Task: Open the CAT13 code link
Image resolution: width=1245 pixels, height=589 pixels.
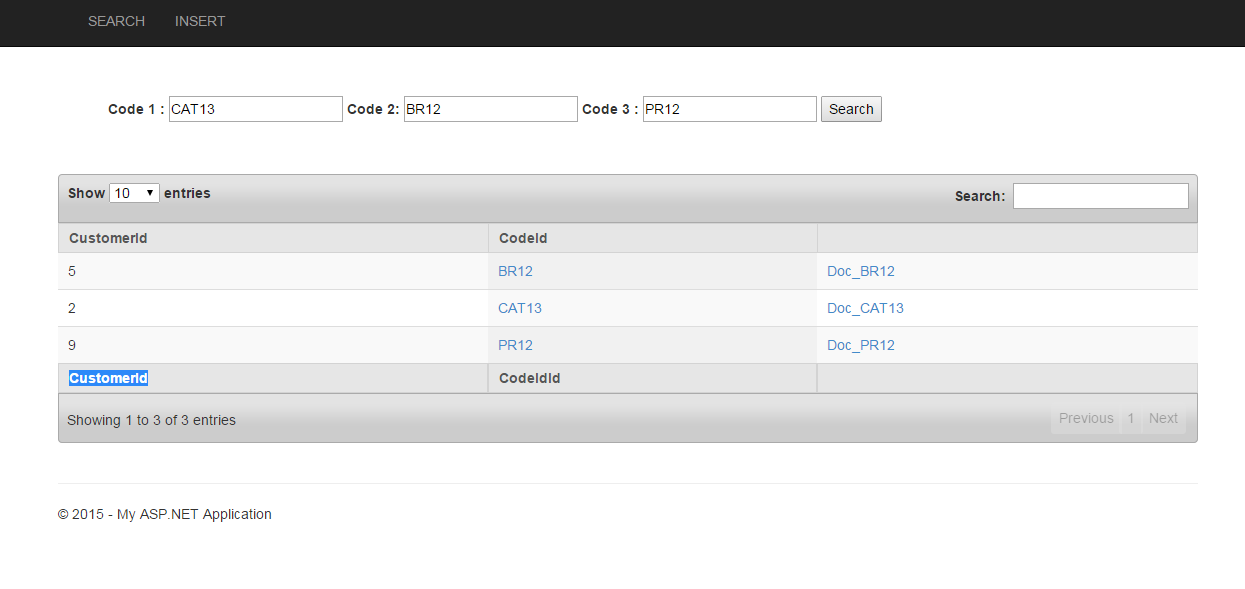Action: [x=520, y=308]
